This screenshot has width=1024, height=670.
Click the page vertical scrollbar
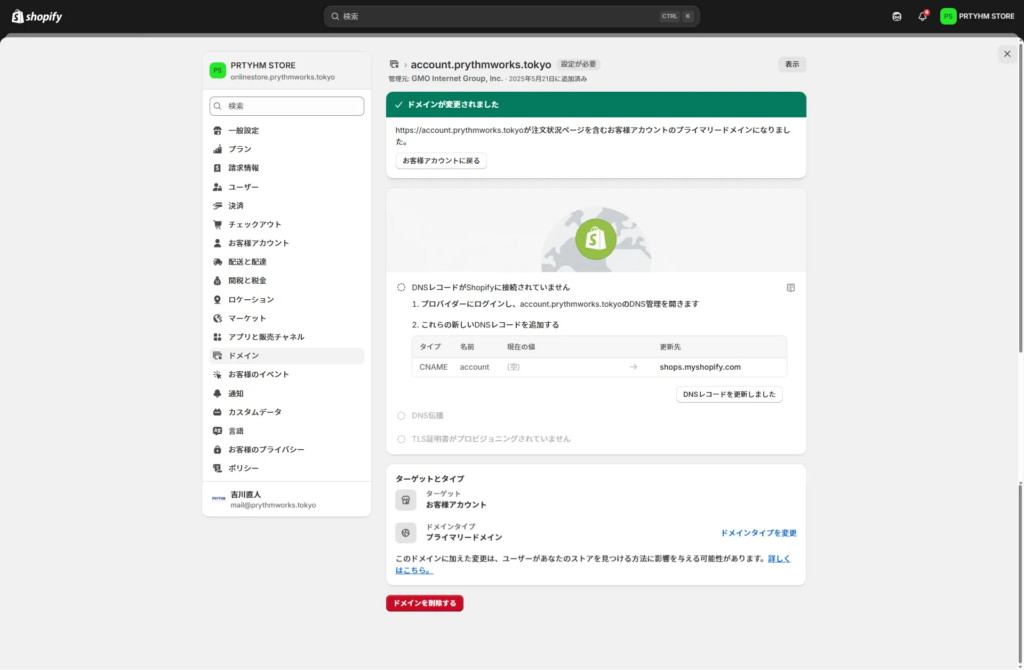tap(1019, 196)
